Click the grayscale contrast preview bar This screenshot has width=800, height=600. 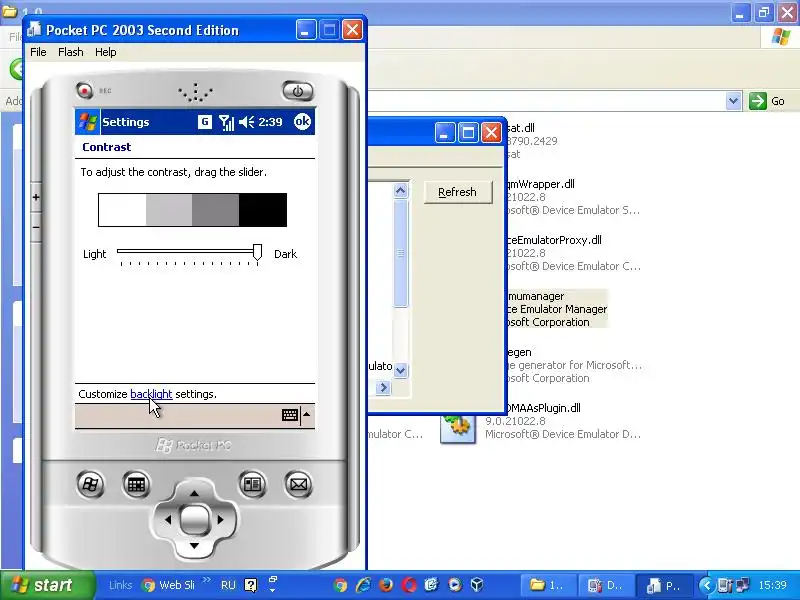192,210
